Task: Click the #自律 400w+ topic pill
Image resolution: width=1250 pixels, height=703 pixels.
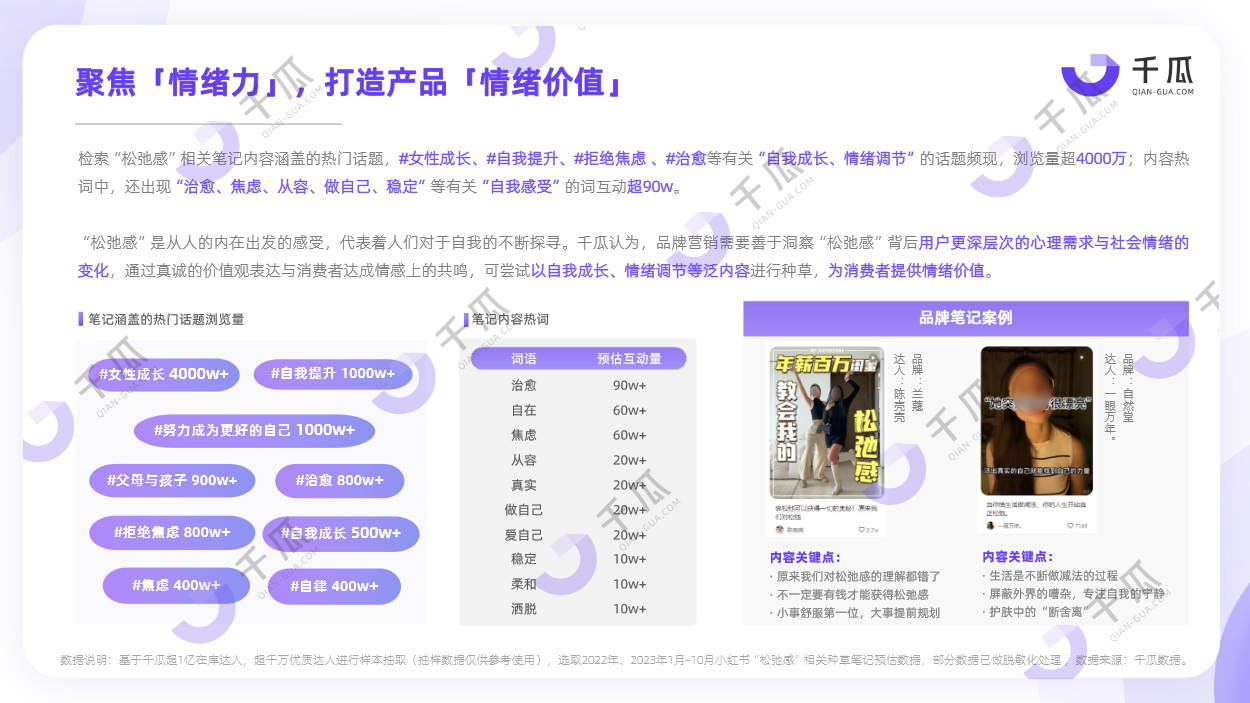Action: 335,586
